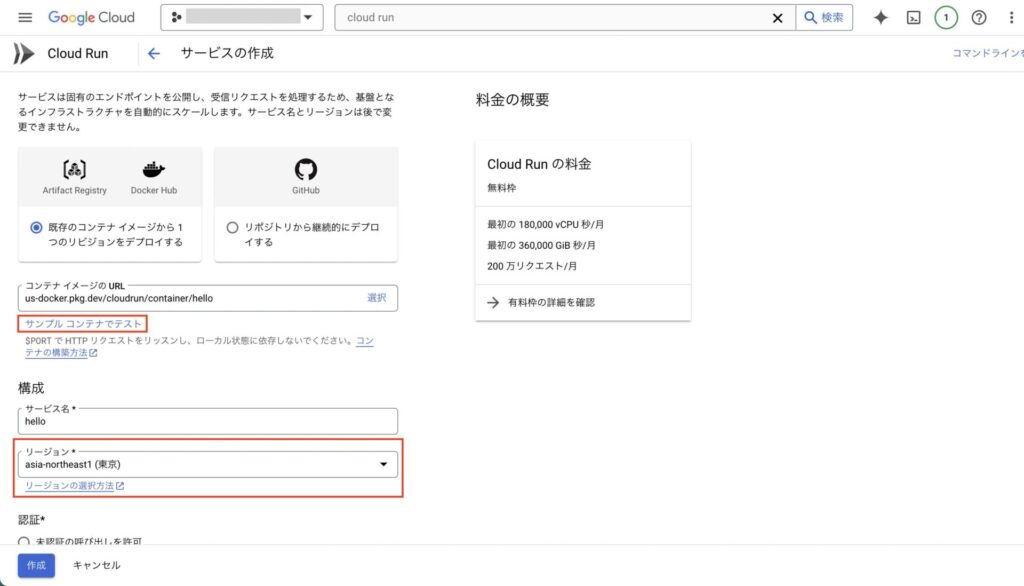1024x586 pixels.
Task: Open the リージョンの選択方法 help link
Action: (x=74, y=486)
